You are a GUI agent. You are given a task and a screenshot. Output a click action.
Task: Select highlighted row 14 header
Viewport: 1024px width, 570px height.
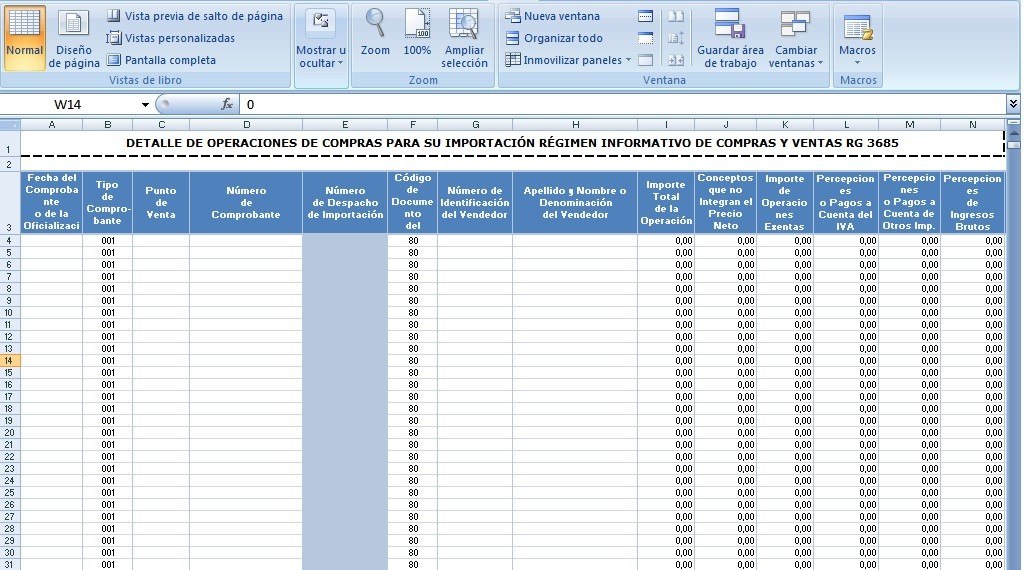point(10,360)
